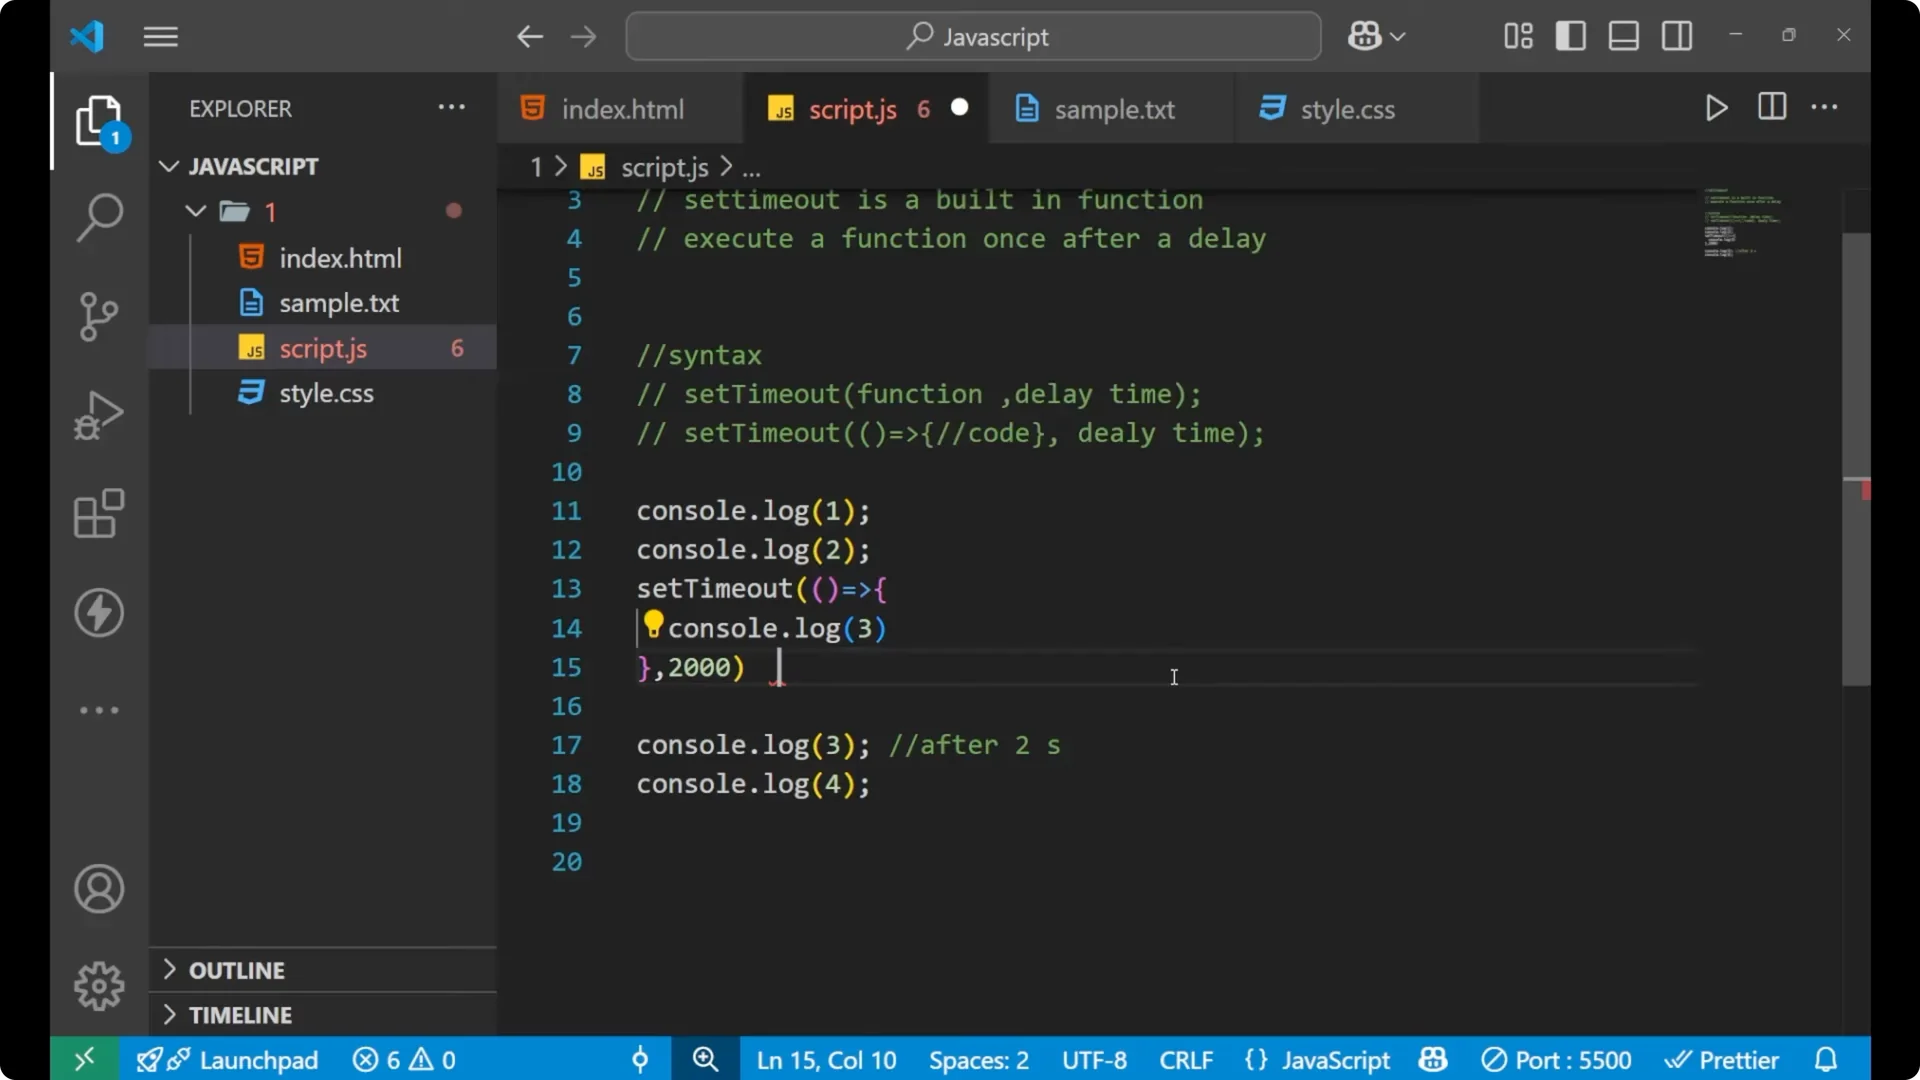This screenshot has width=1920, height=1080.
Task: Click the notifications bell in status bar
Action: pyautogui.click(x=1826, y=1059)
